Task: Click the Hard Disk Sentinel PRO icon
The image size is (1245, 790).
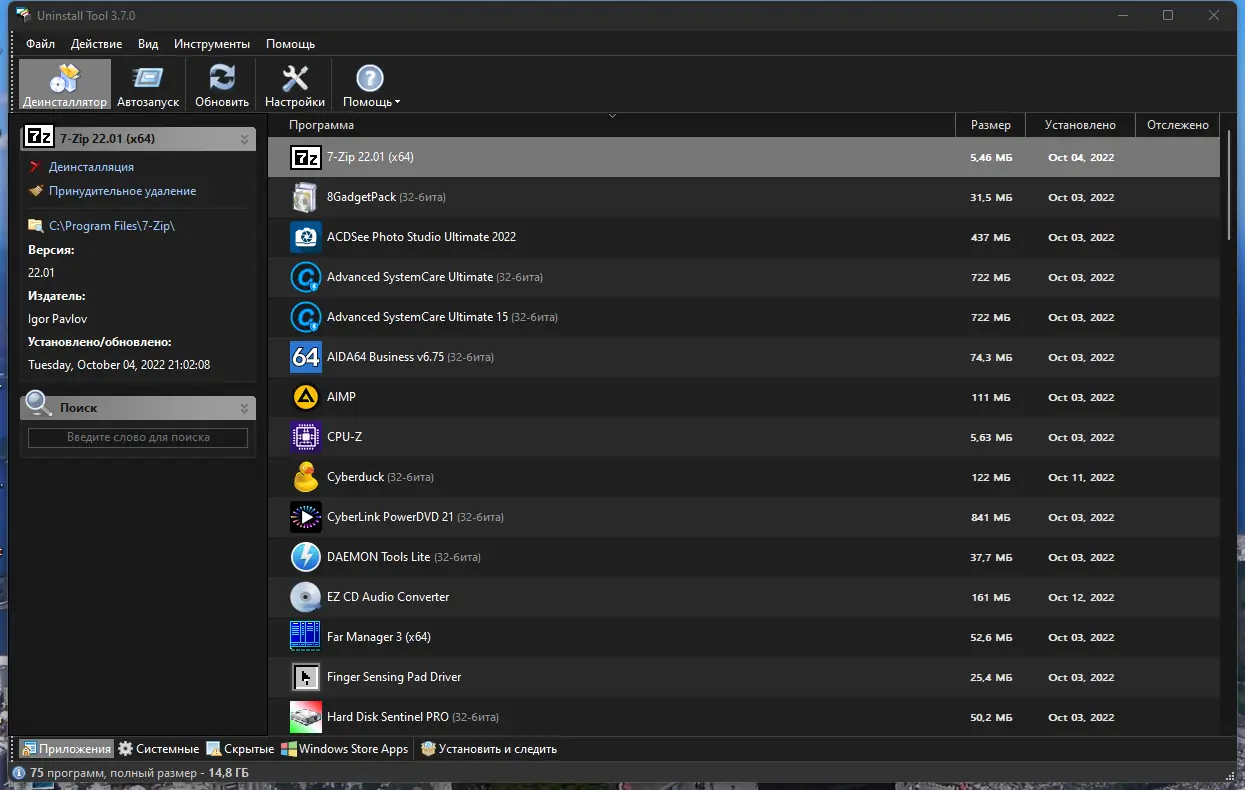Action: click(305, 717)
